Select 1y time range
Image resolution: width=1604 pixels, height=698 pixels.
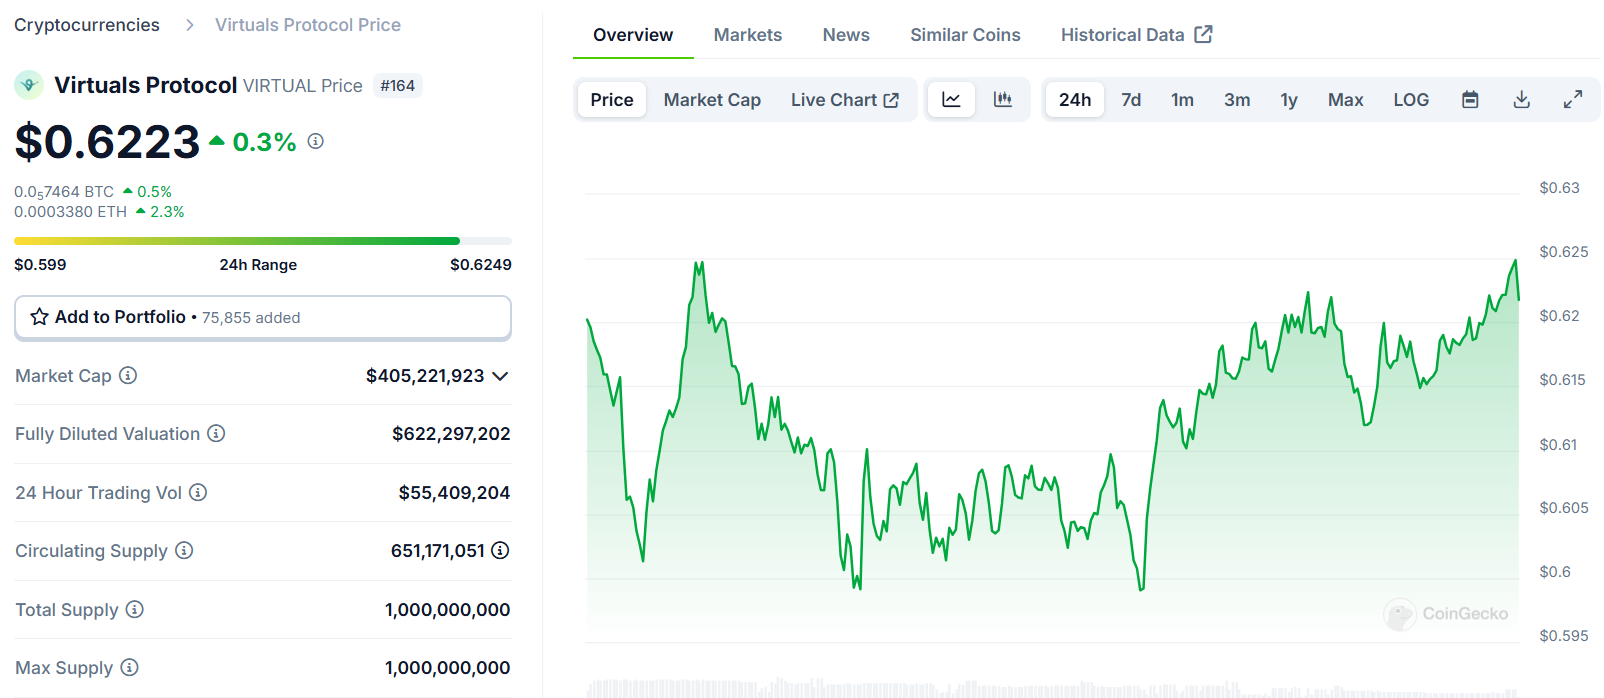[1289, 100]
